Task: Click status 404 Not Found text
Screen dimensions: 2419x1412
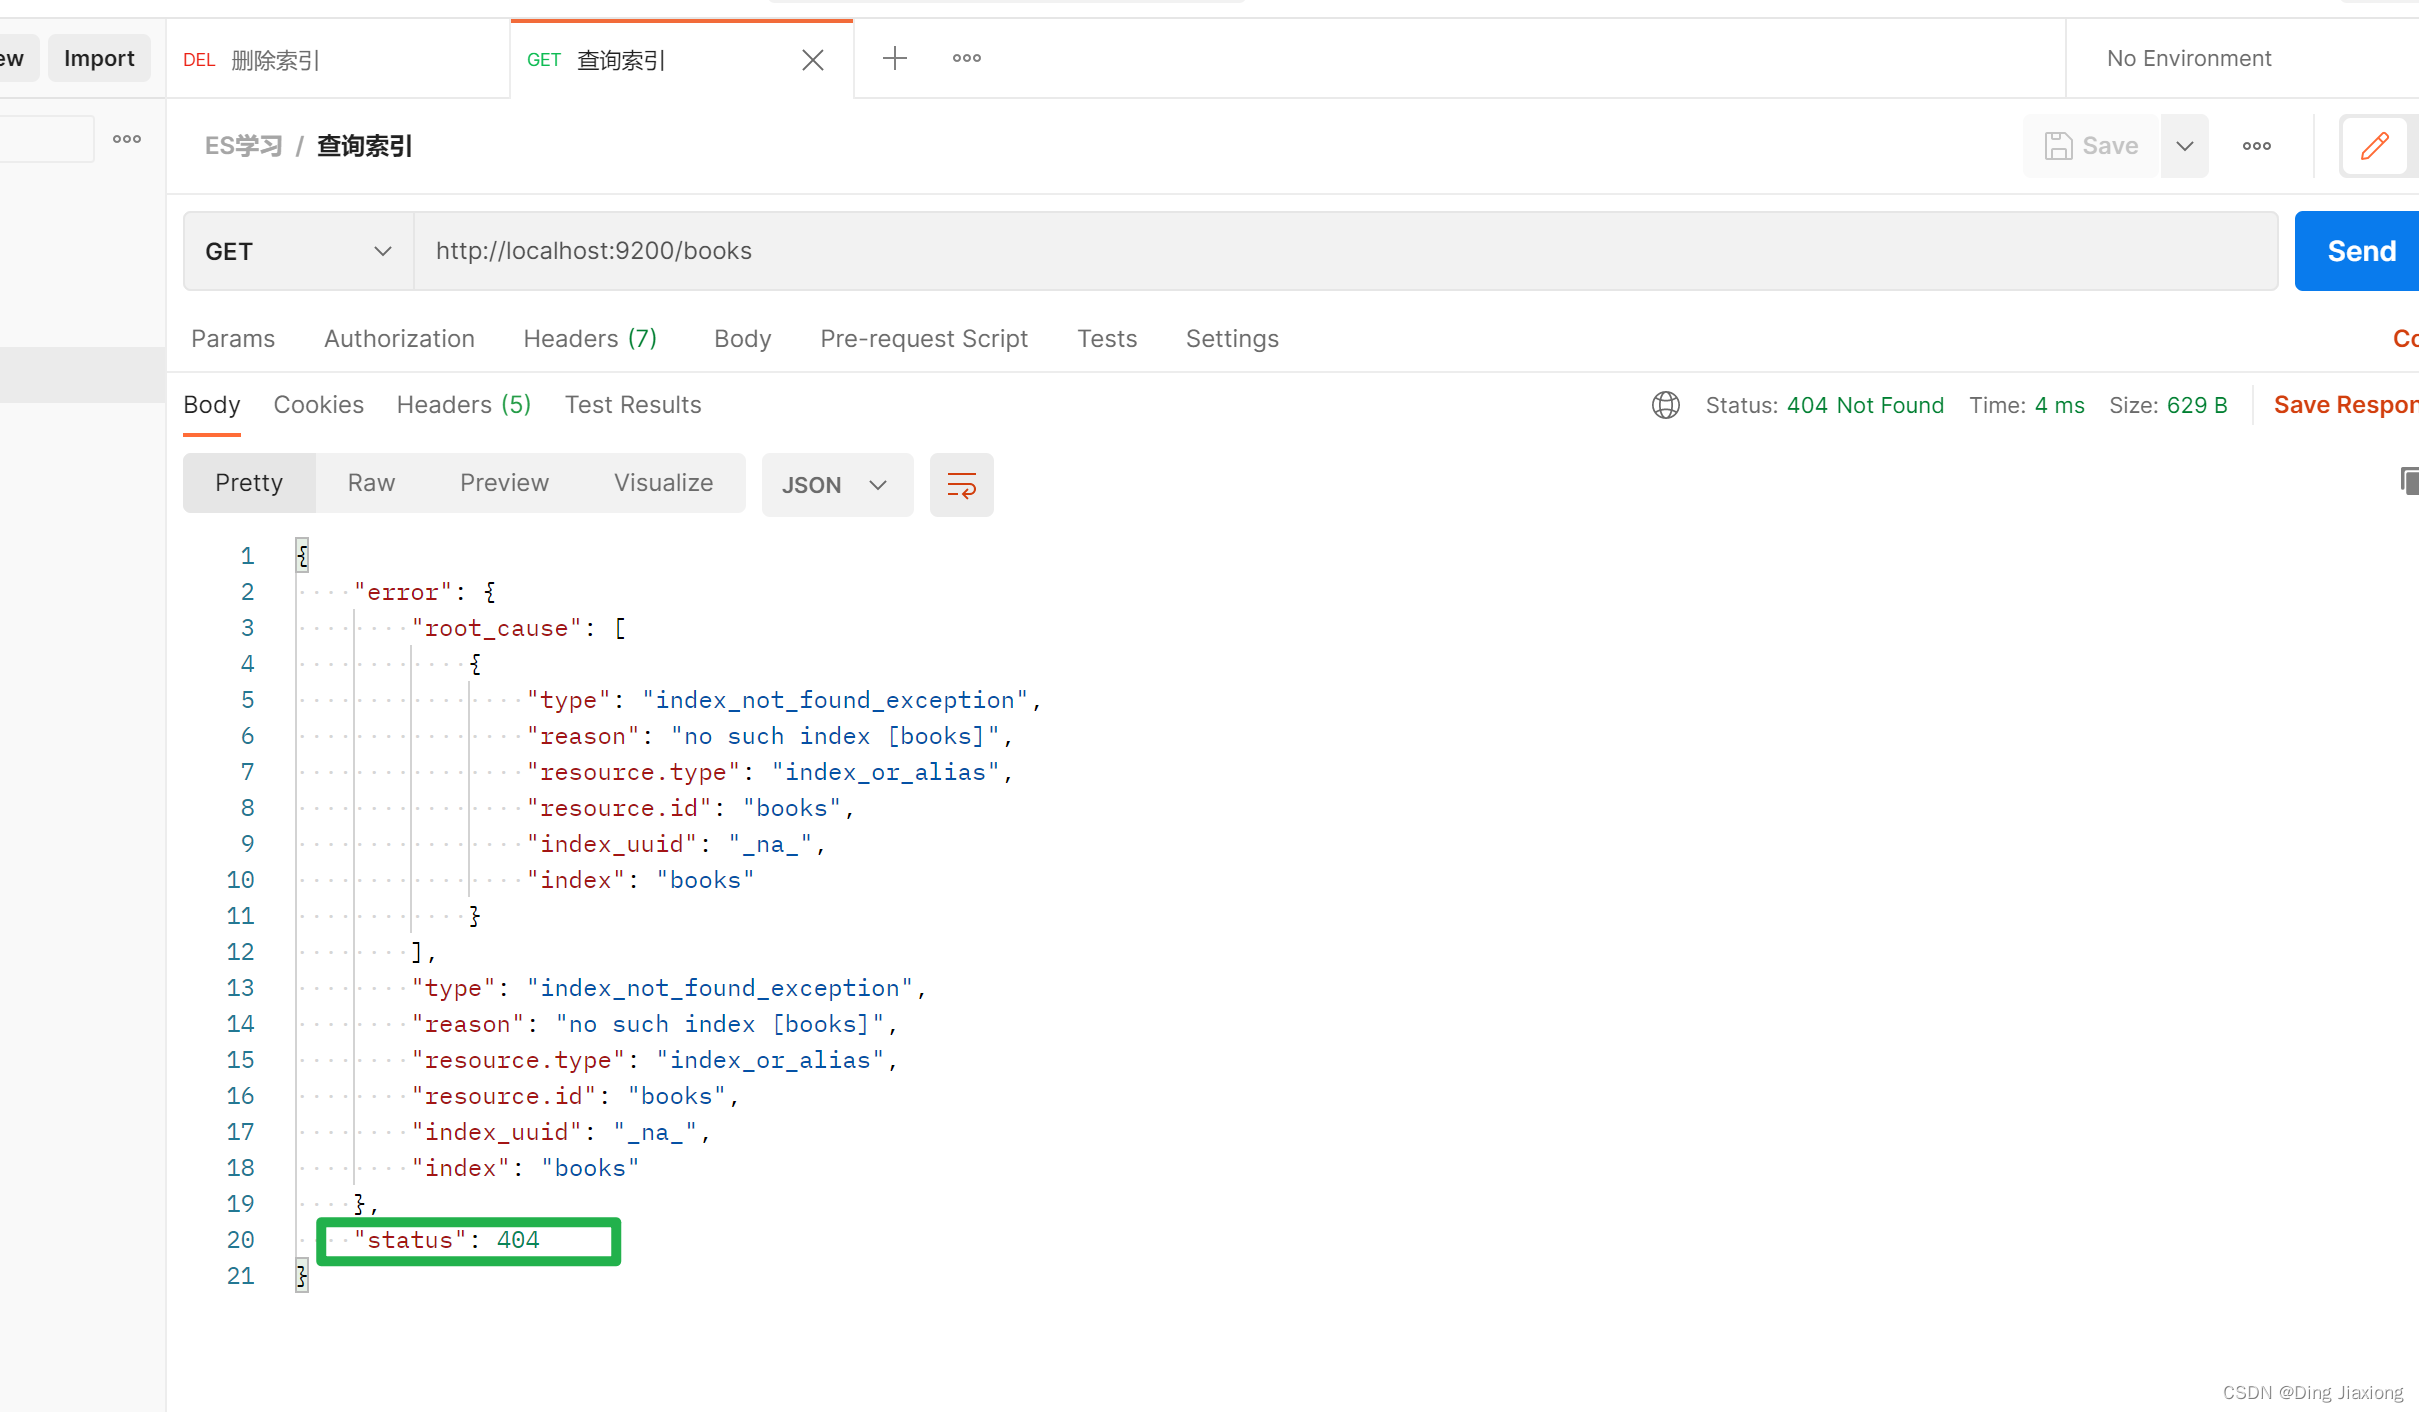Action: tap(1865, 405)
